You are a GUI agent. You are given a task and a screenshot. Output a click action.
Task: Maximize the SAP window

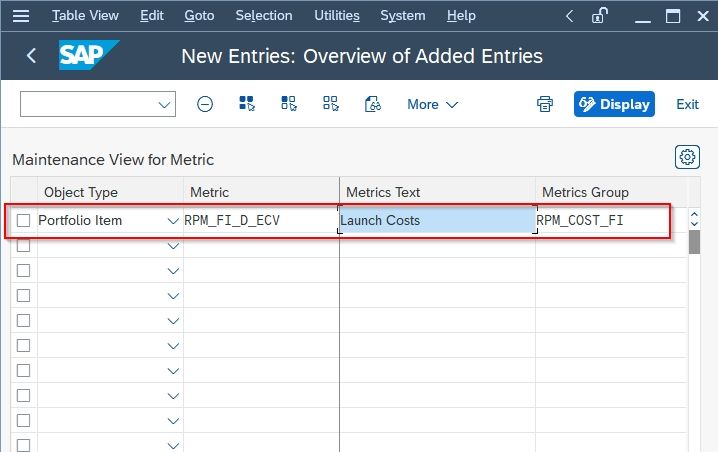point(673,16)
